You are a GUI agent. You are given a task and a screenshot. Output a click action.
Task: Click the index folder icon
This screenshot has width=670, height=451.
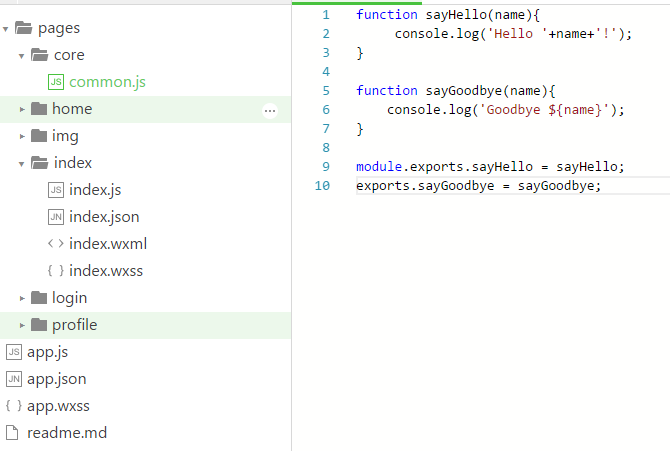click(39, 162)
